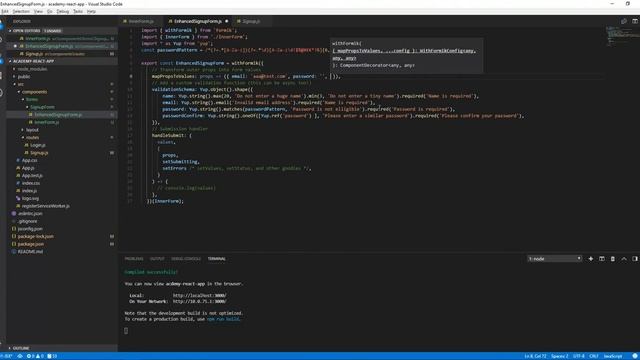The image size is (640, 360).
Task: Click the info icon beside README.md
Action: point(14,252)
